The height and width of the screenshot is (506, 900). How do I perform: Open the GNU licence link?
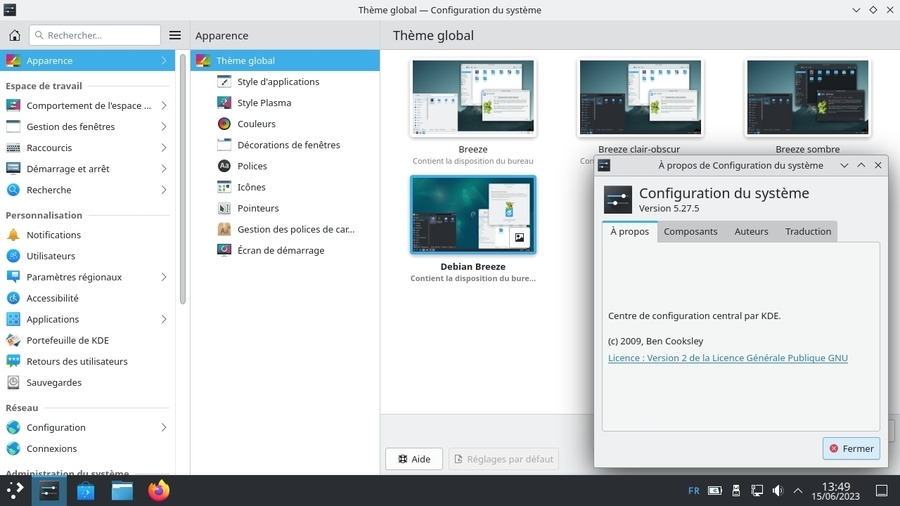click(728, 358)
